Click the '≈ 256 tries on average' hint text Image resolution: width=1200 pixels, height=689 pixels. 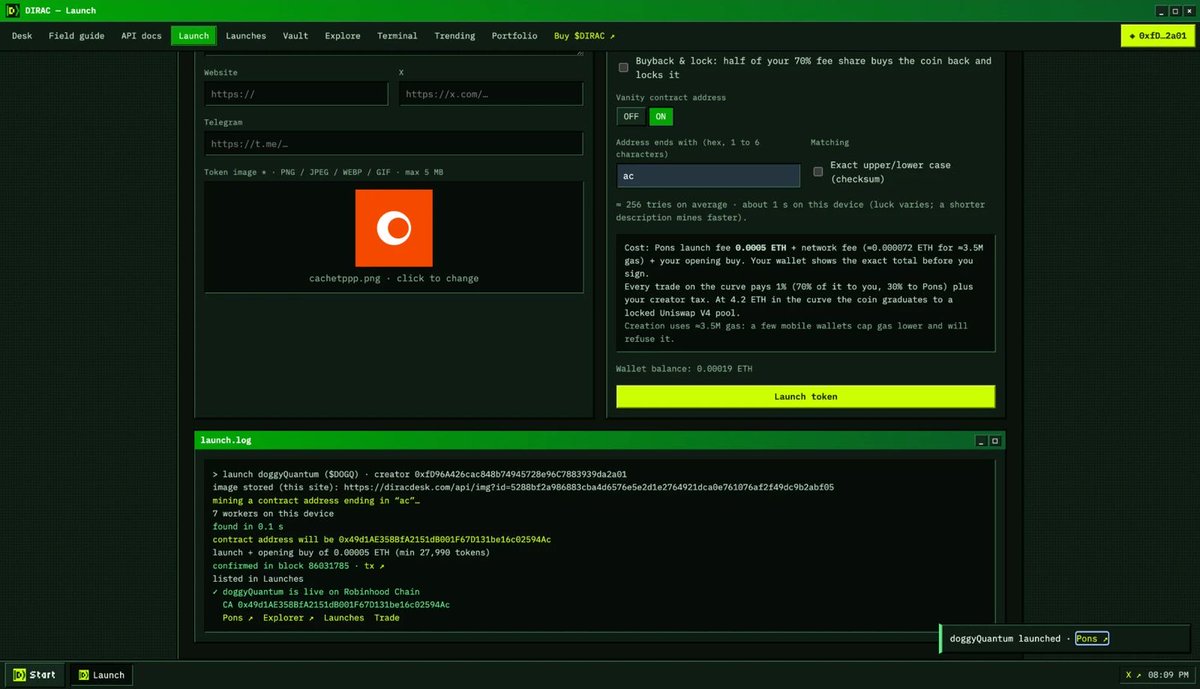pyautogui.click(x=801, y=210)
